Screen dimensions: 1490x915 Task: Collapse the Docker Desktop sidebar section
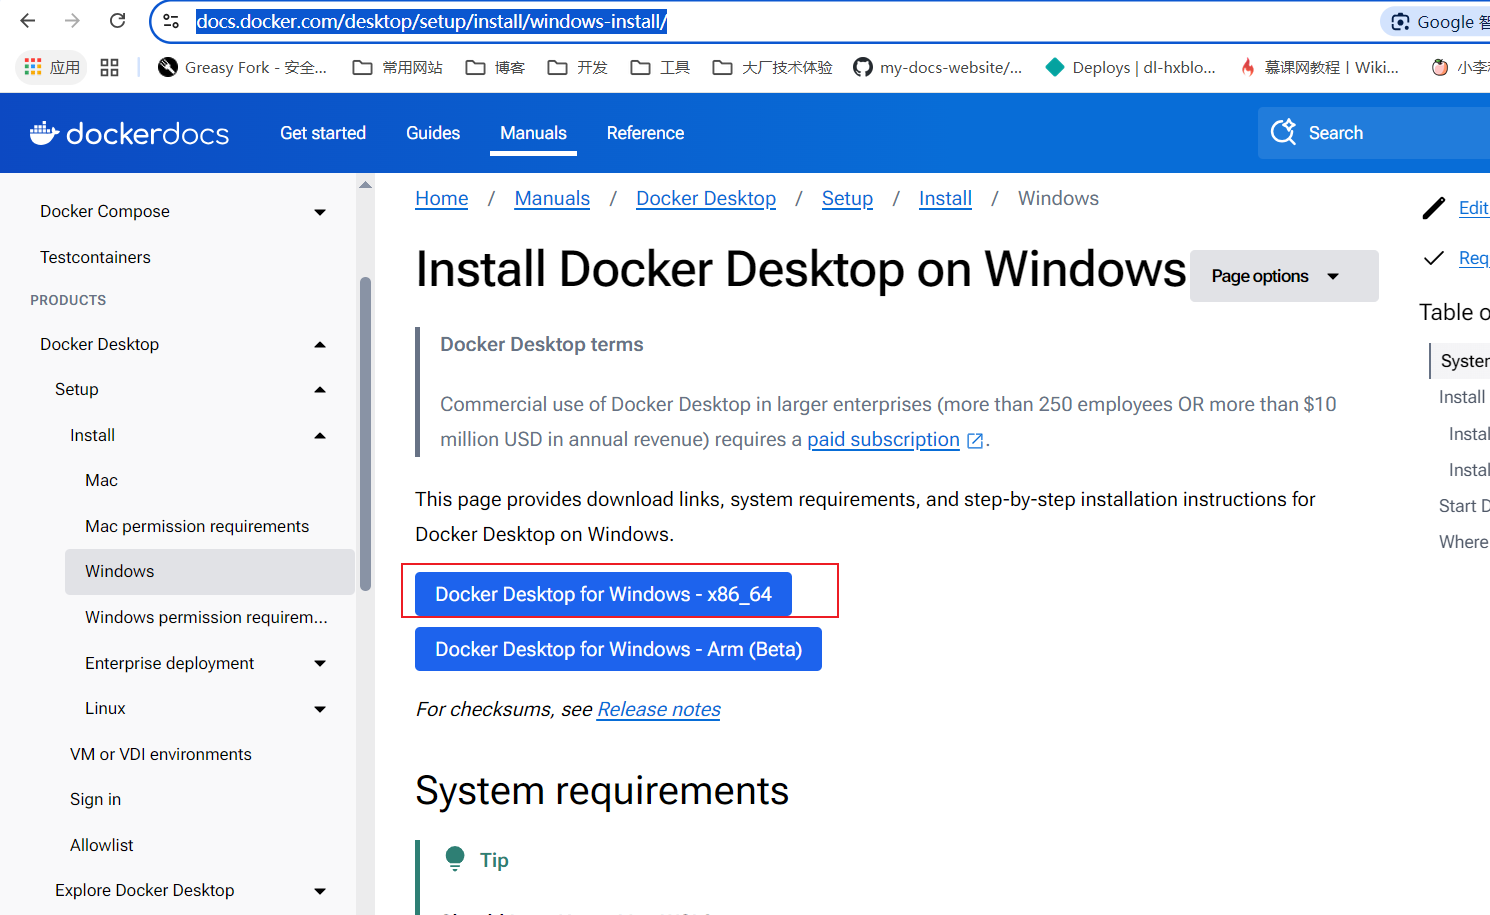pos(320,345)
